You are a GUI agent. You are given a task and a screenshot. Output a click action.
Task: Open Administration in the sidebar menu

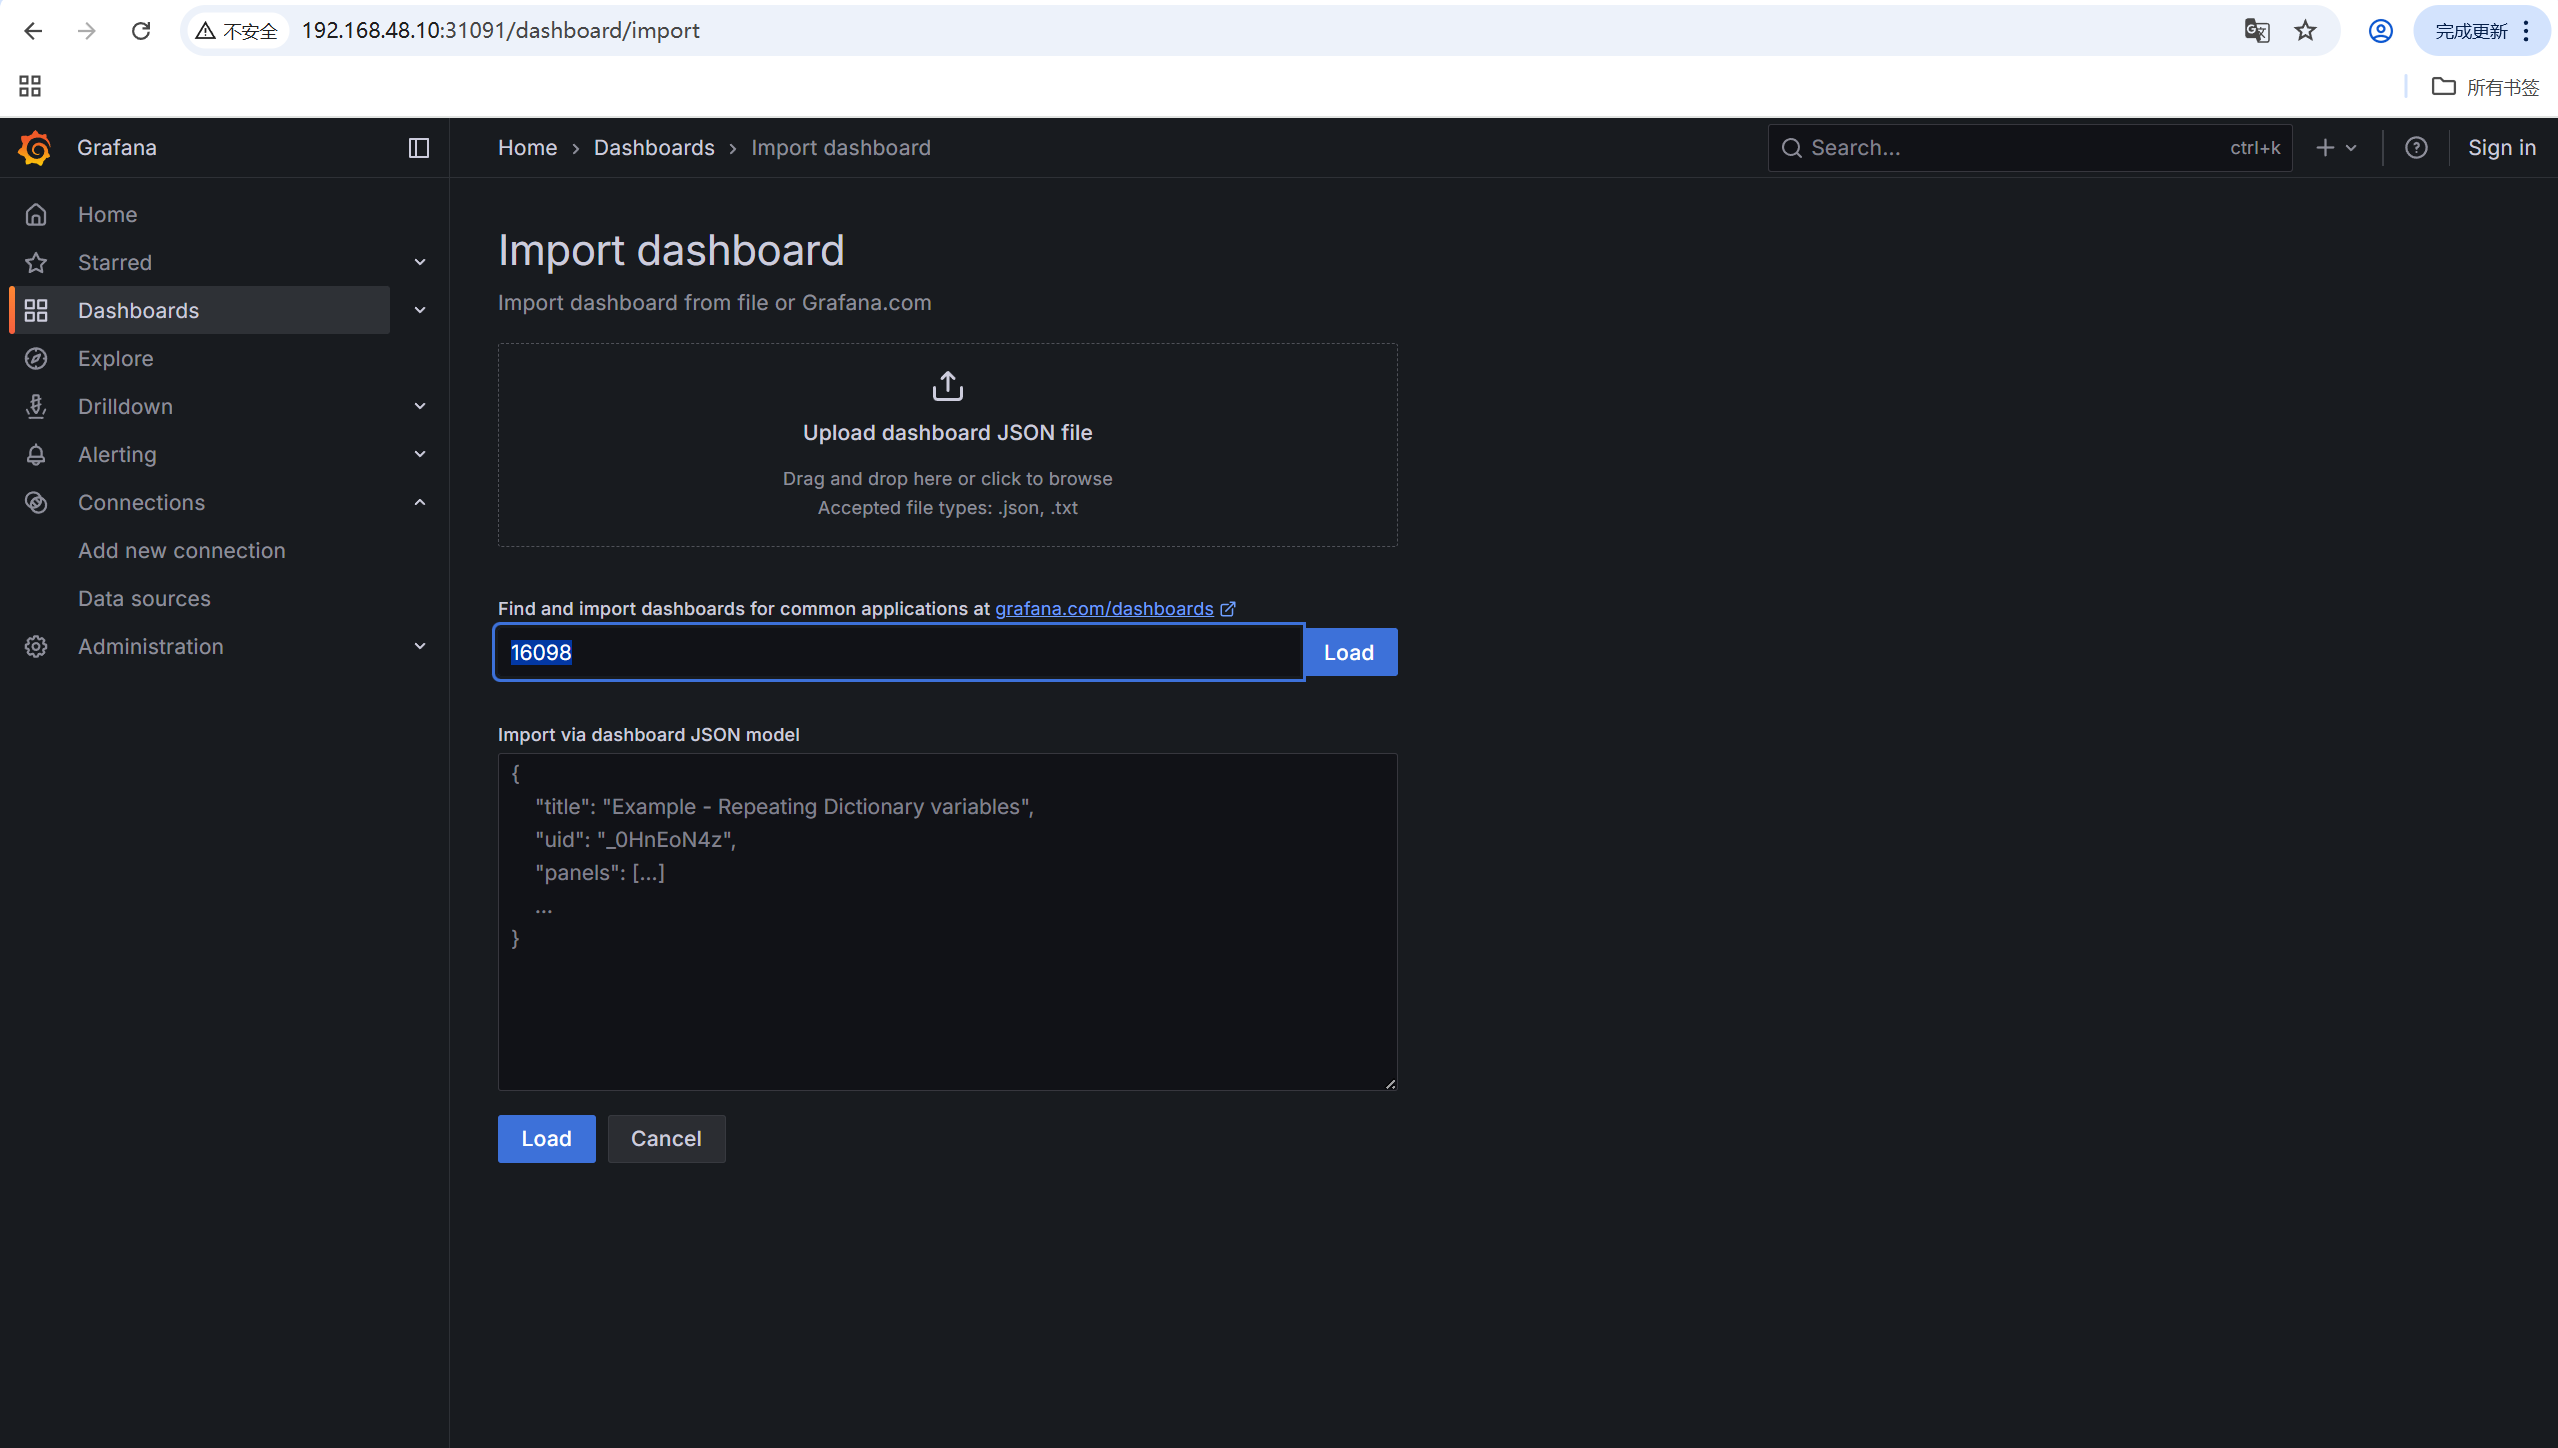151,646
